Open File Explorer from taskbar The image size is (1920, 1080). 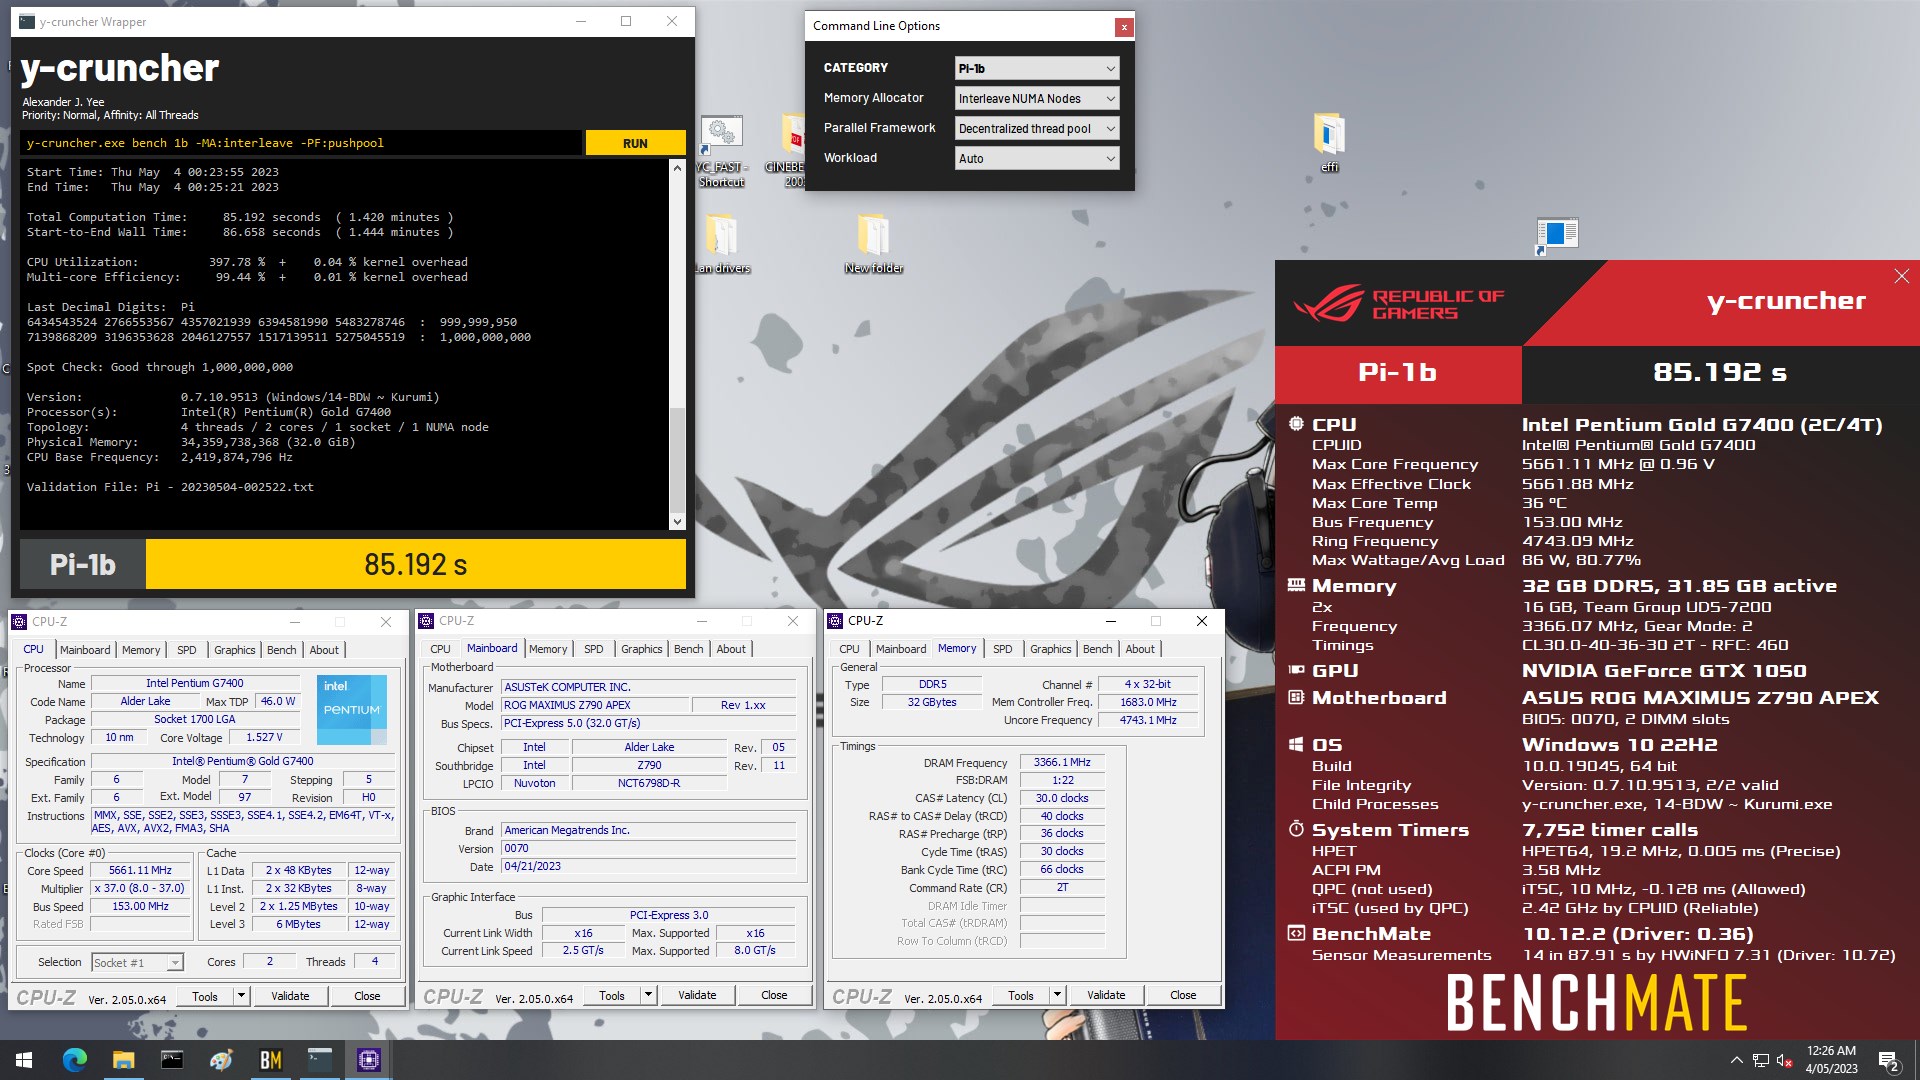pyautogui.click(x=123, y=1060)
